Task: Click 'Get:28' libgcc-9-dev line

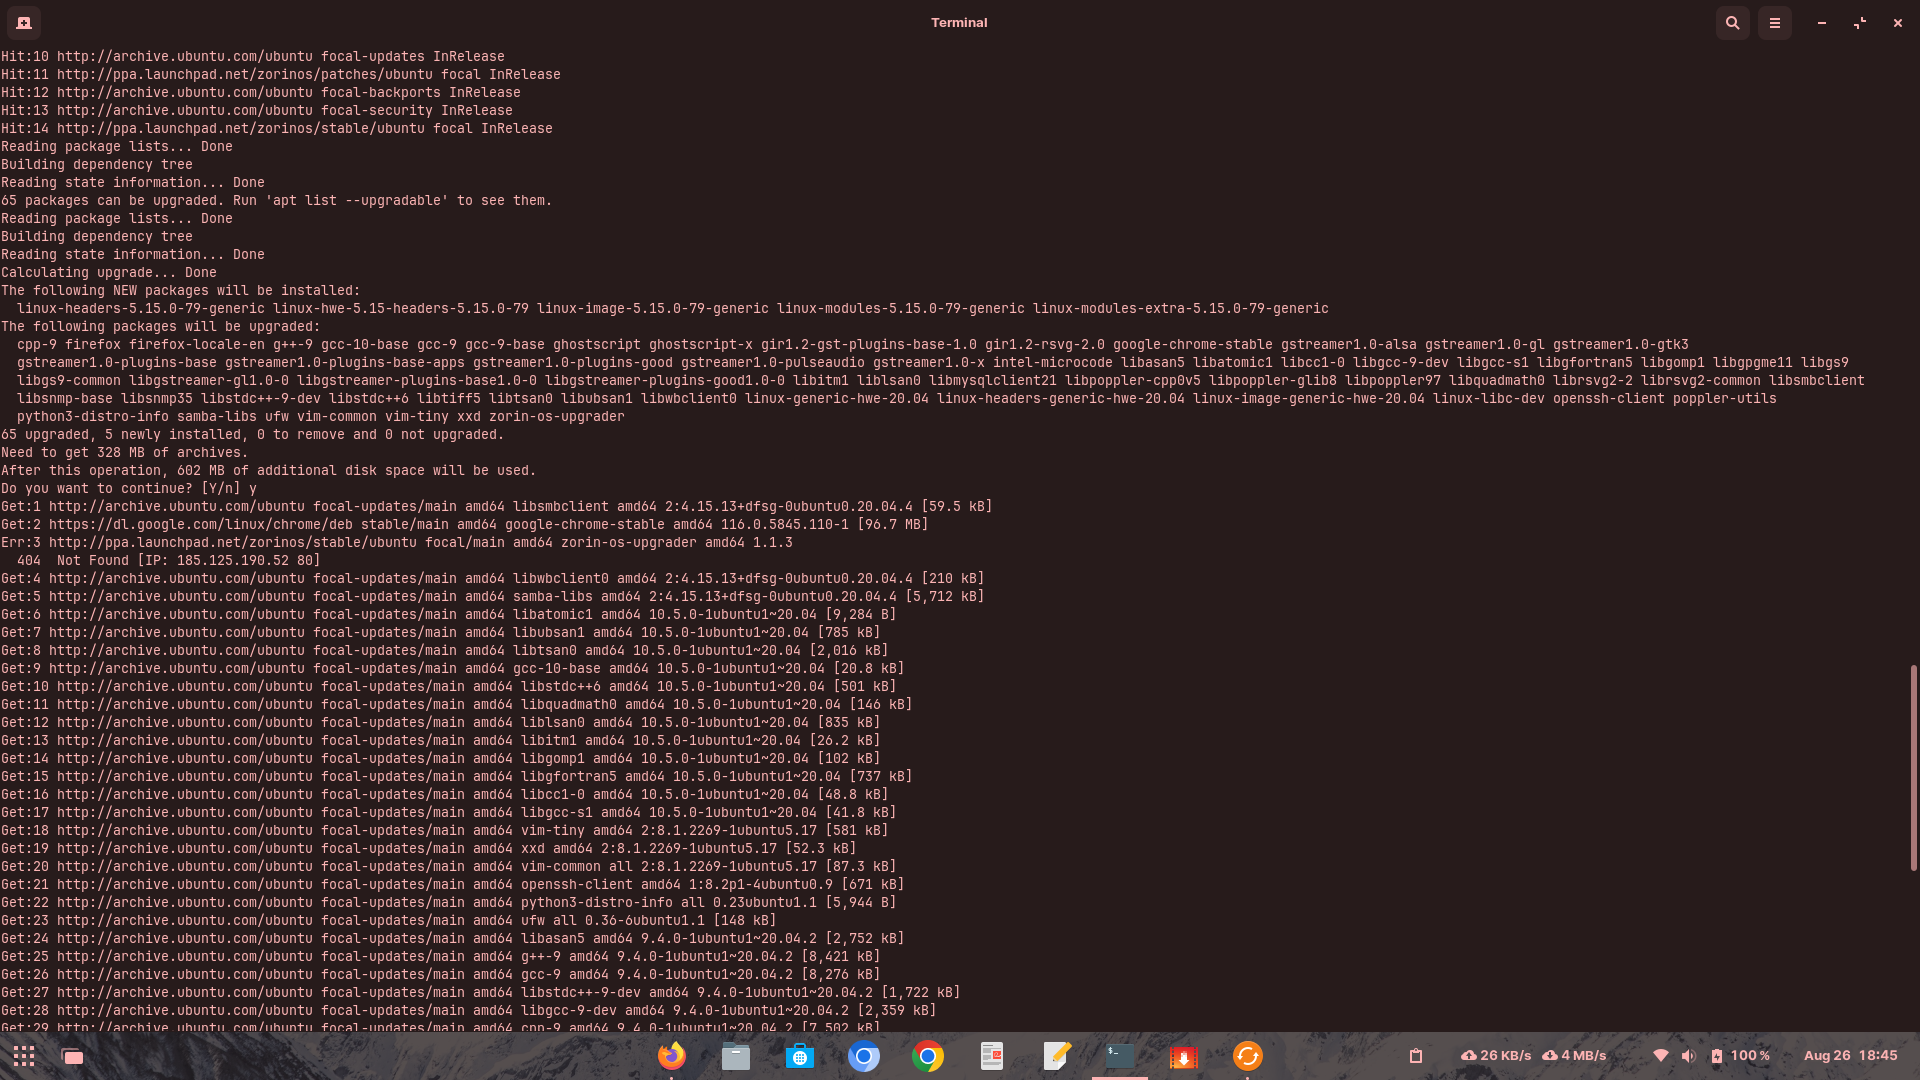Action: tap(469, 1011)
